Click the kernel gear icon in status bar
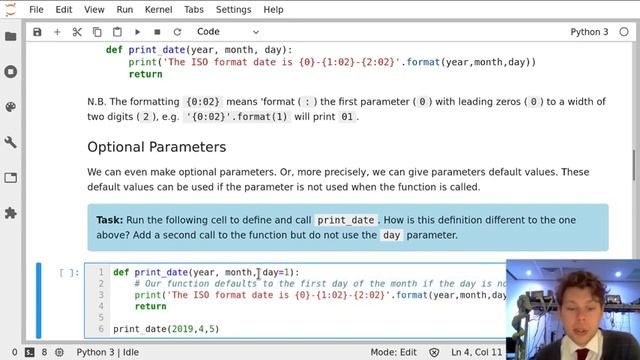The height and width of the screenshot is (360, 640). coord(59,352)
